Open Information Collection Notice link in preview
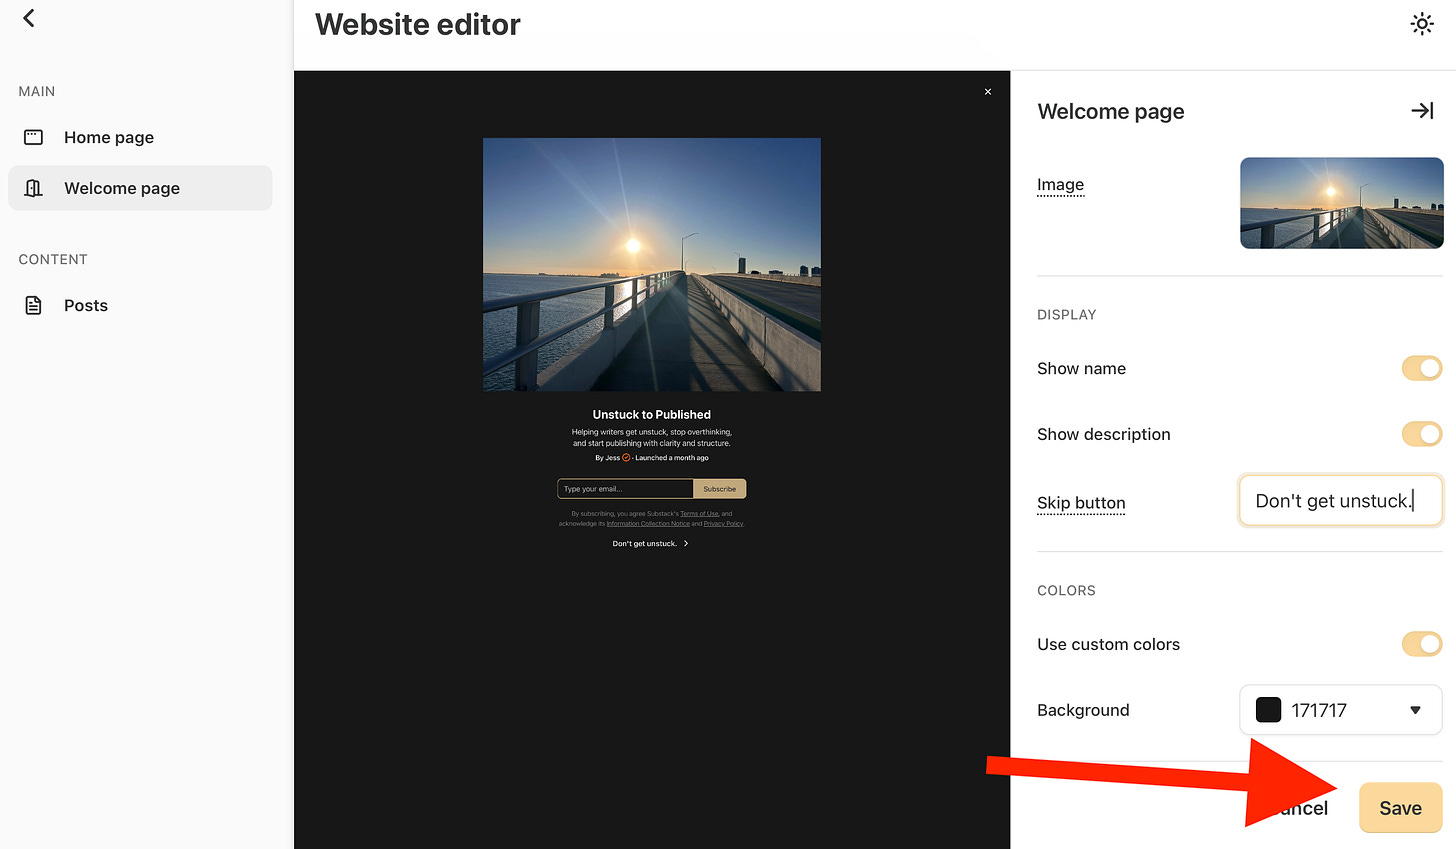1456x849 pixels. pos(647,524)
